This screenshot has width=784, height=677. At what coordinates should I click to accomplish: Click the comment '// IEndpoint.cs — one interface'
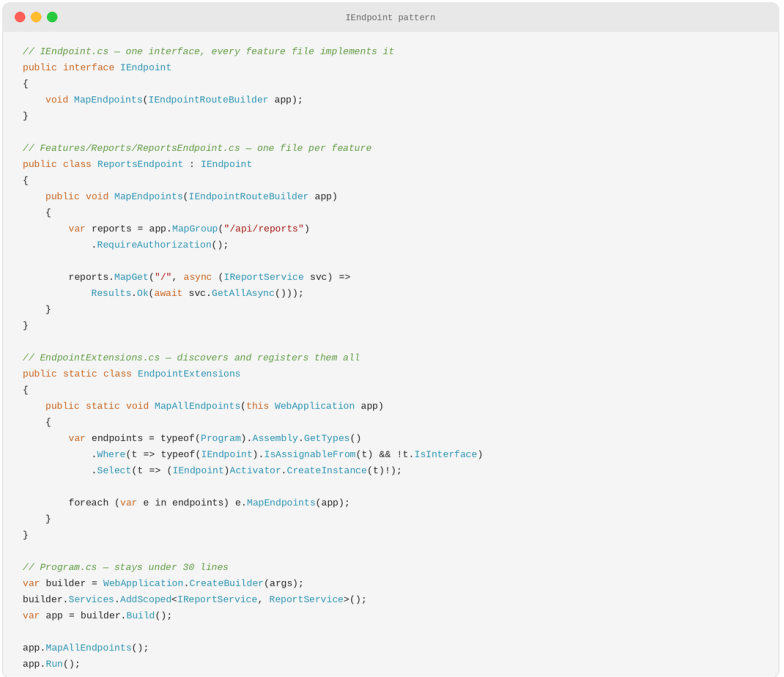tap(208, 51)
